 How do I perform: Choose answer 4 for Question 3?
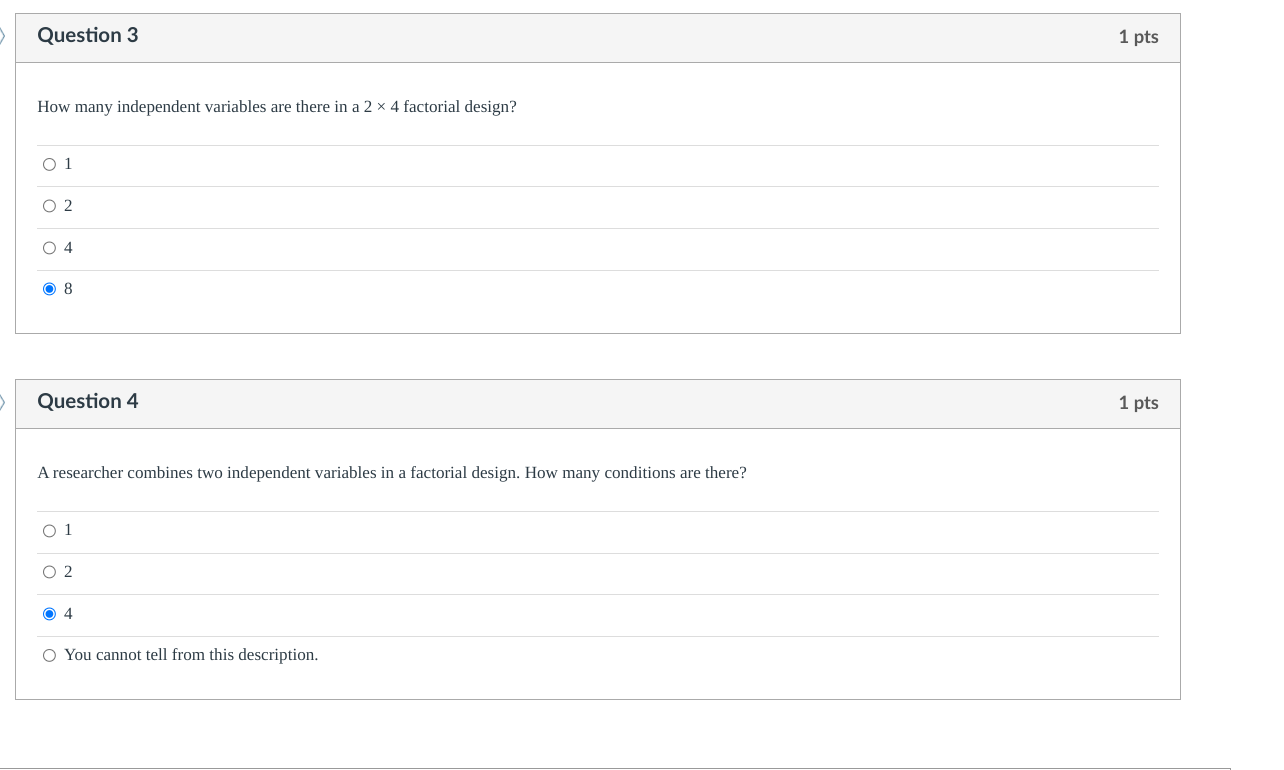[49, 248]
